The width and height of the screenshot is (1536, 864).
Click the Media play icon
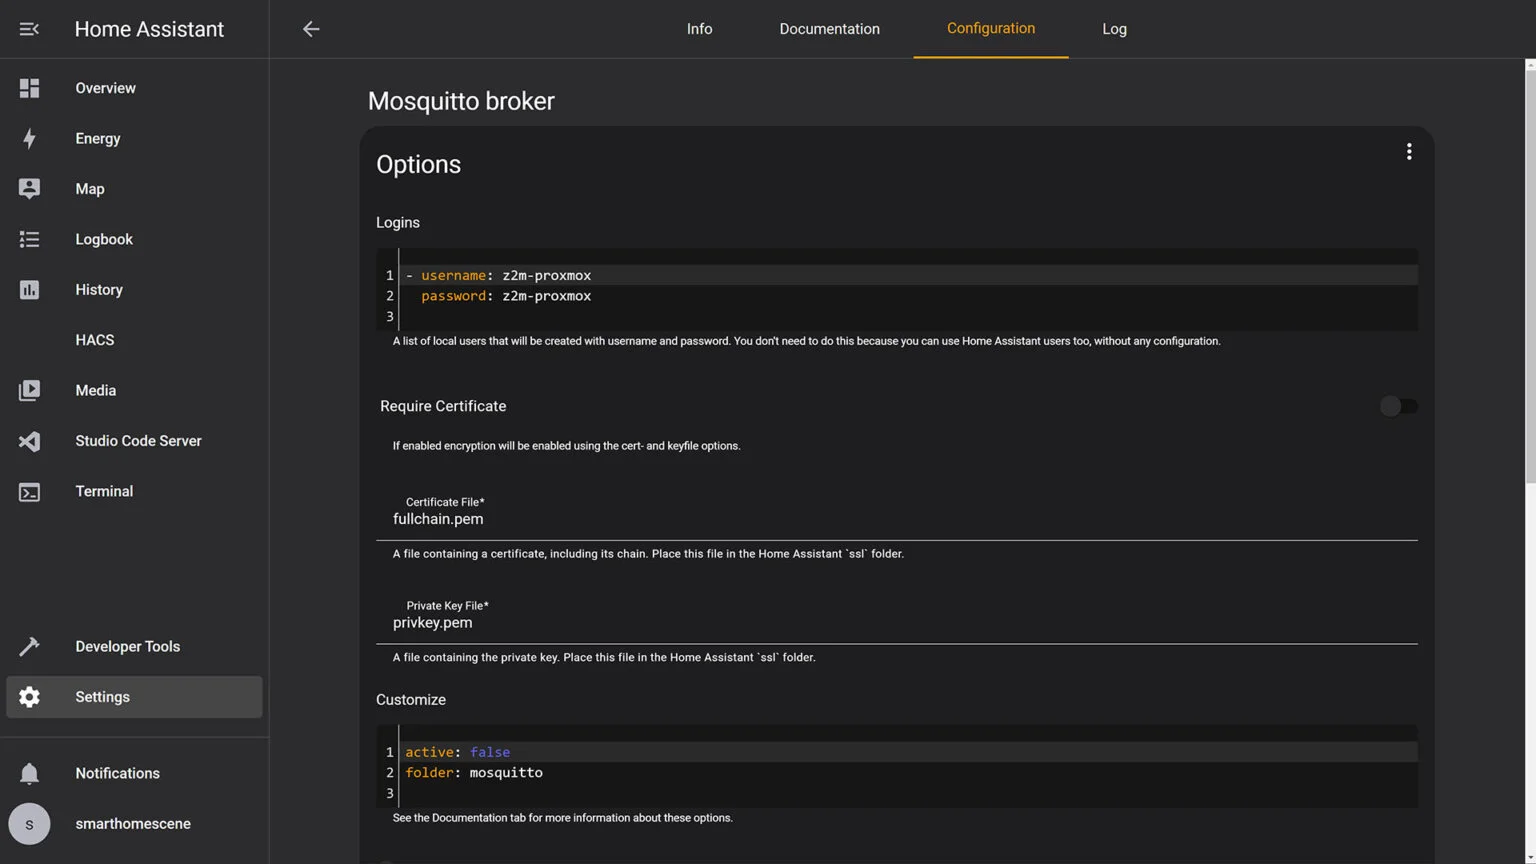tap(29, 390)
